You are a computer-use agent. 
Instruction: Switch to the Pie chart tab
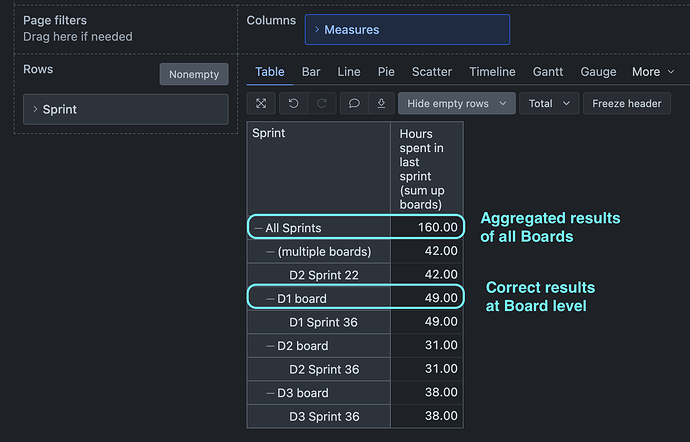click(x=386, y=72)
